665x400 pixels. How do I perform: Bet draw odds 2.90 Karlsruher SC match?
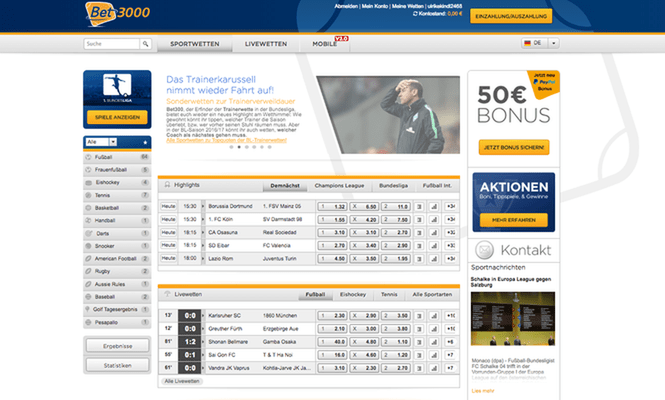[364, 316]
